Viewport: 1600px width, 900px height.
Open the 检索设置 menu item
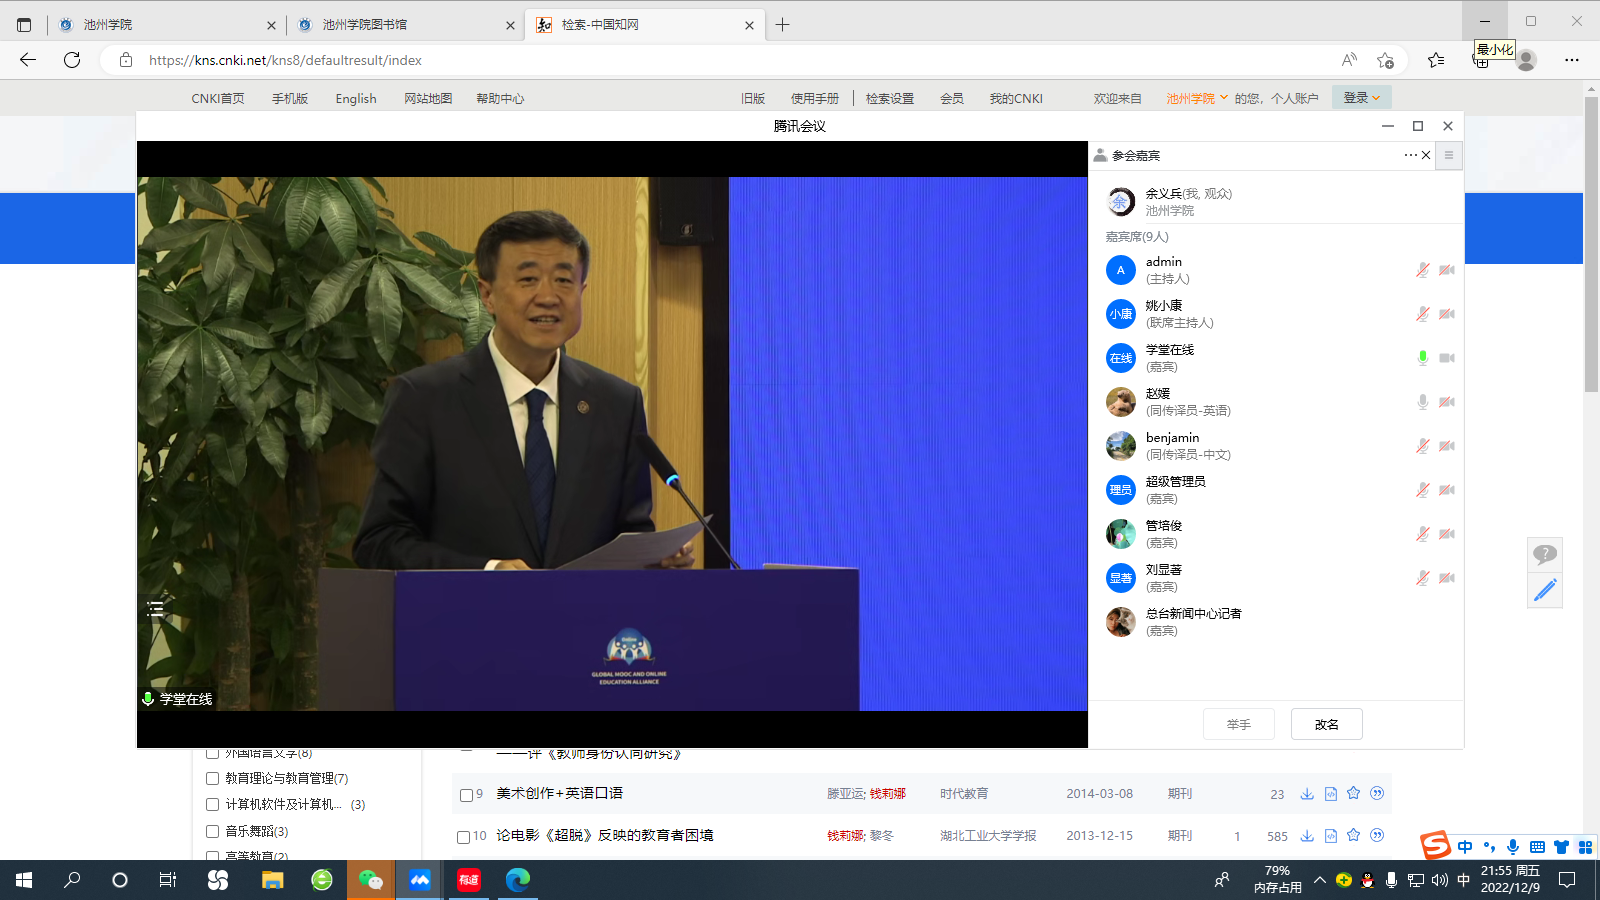click(x=889, y=98)
